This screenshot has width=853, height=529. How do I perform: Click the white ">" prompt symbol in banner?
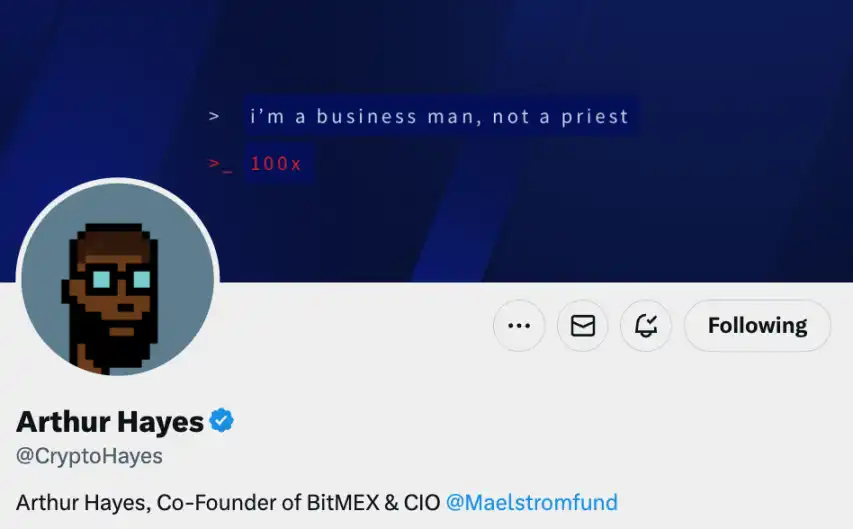point(214,116)
